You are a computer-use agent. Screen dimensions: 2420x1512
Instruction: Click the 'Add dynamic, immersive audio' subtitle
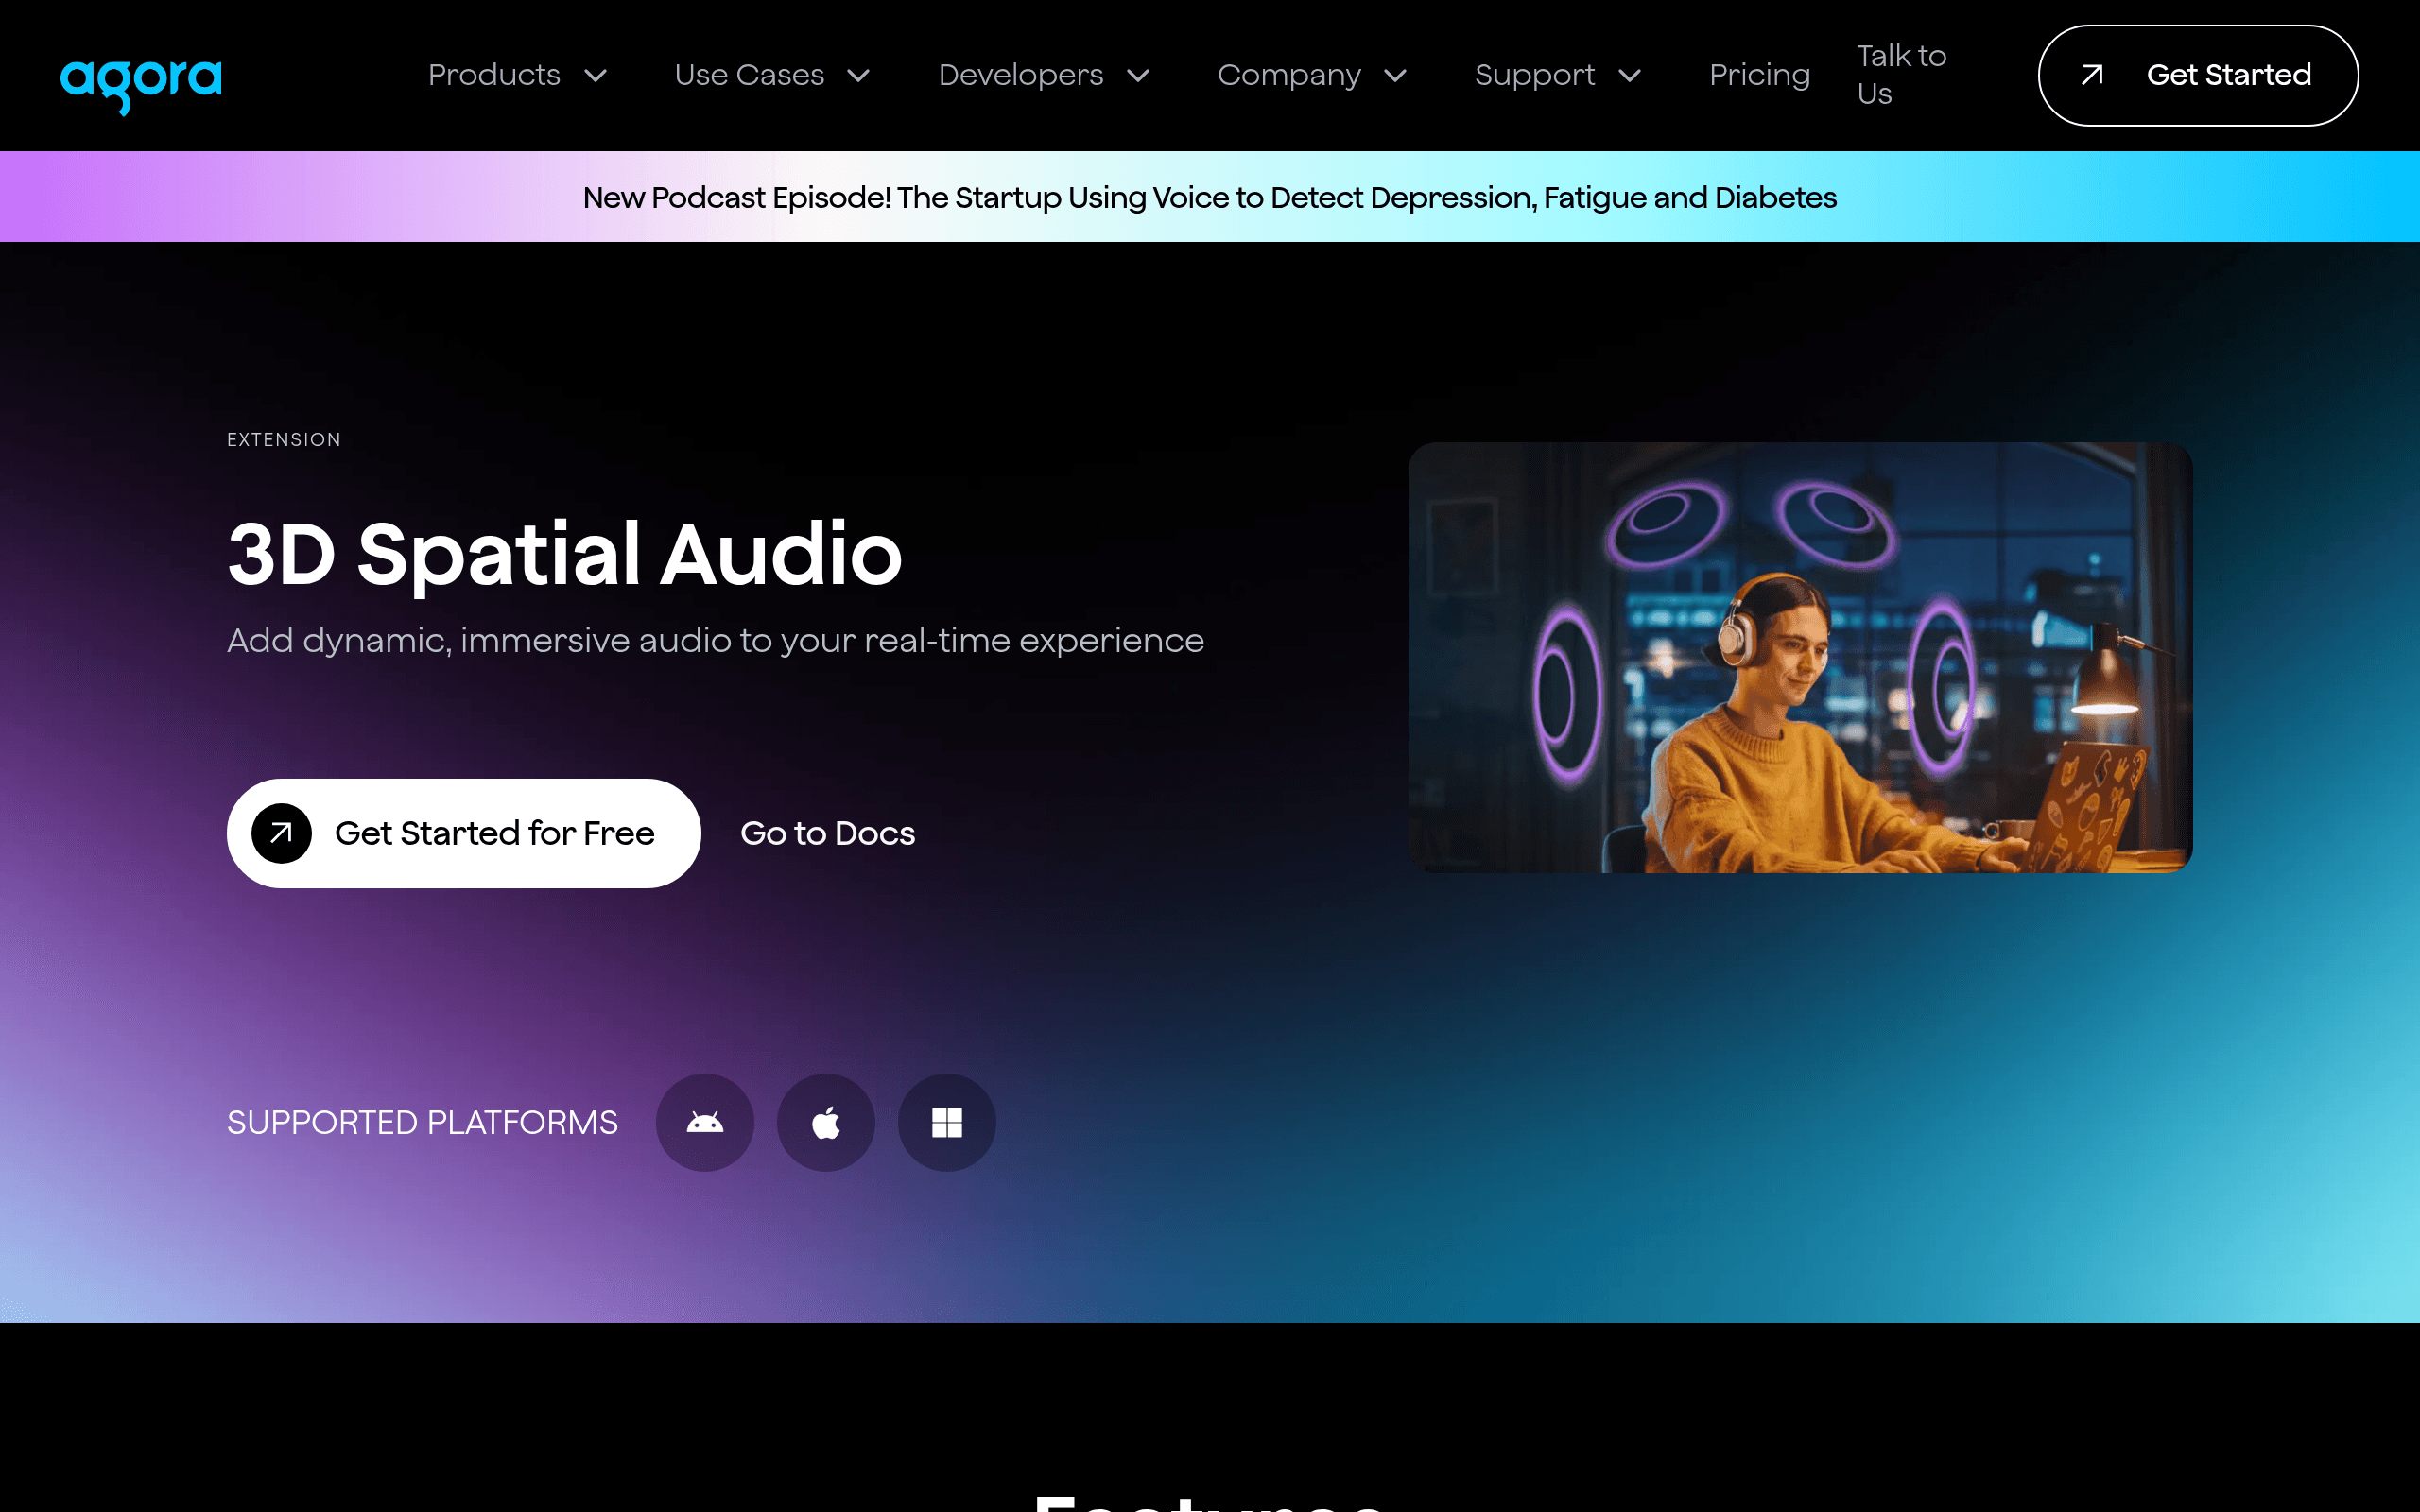pos(715,640)
